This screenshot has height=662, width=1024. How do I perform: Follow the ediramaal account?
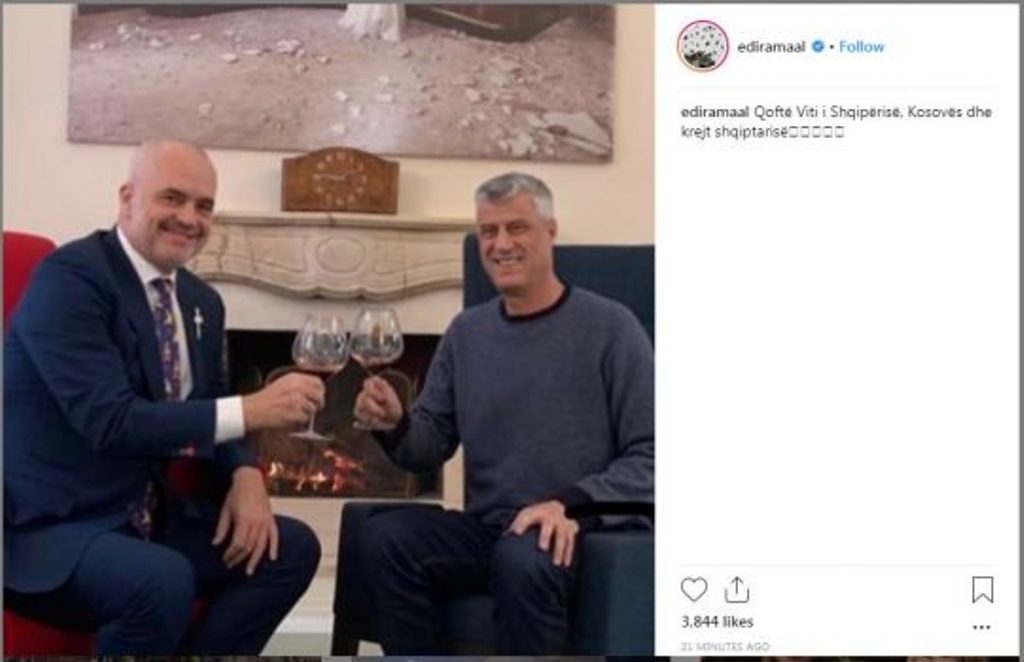click(861, 46)
